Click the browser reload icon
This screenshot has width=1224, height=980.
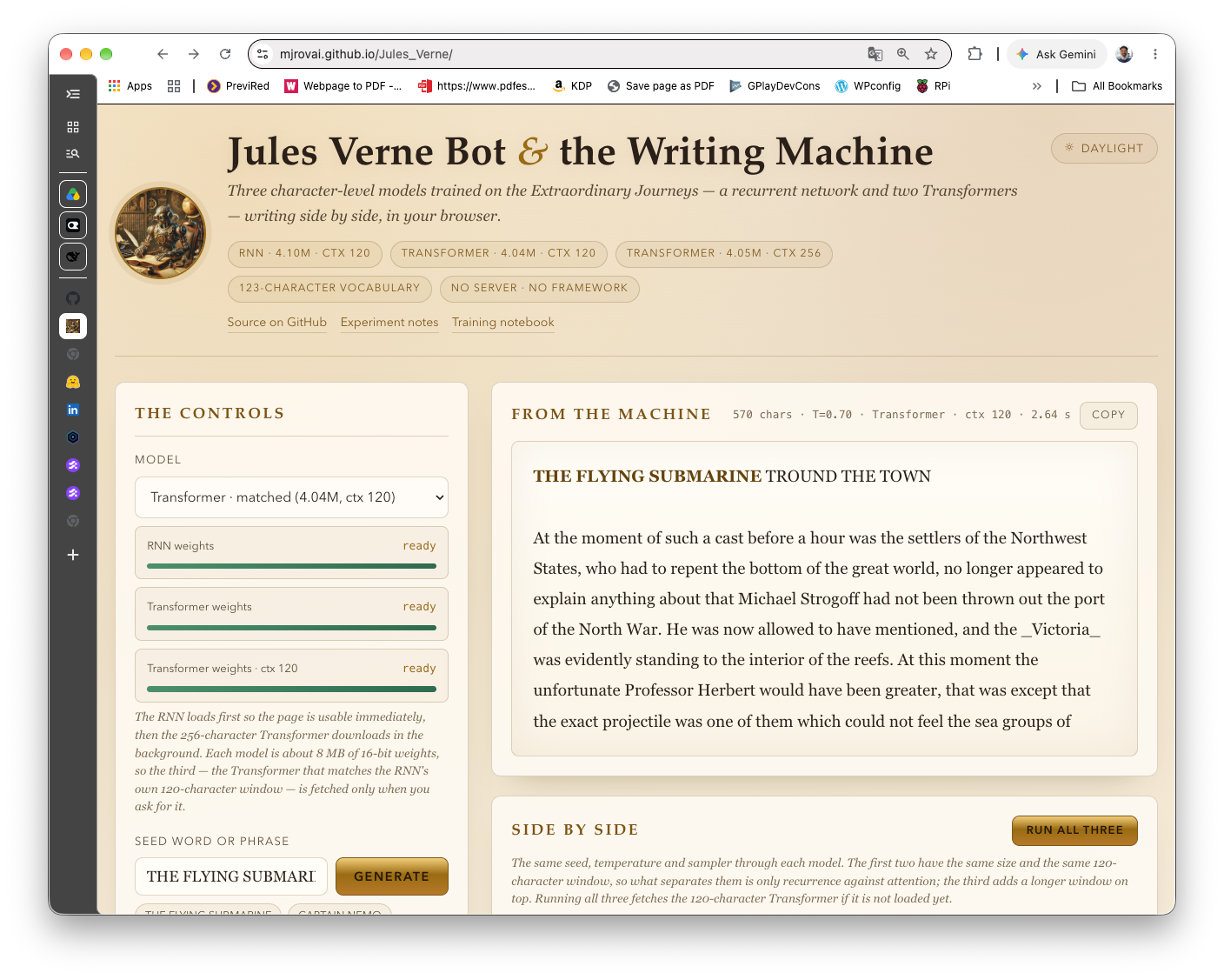pos(225,54)
